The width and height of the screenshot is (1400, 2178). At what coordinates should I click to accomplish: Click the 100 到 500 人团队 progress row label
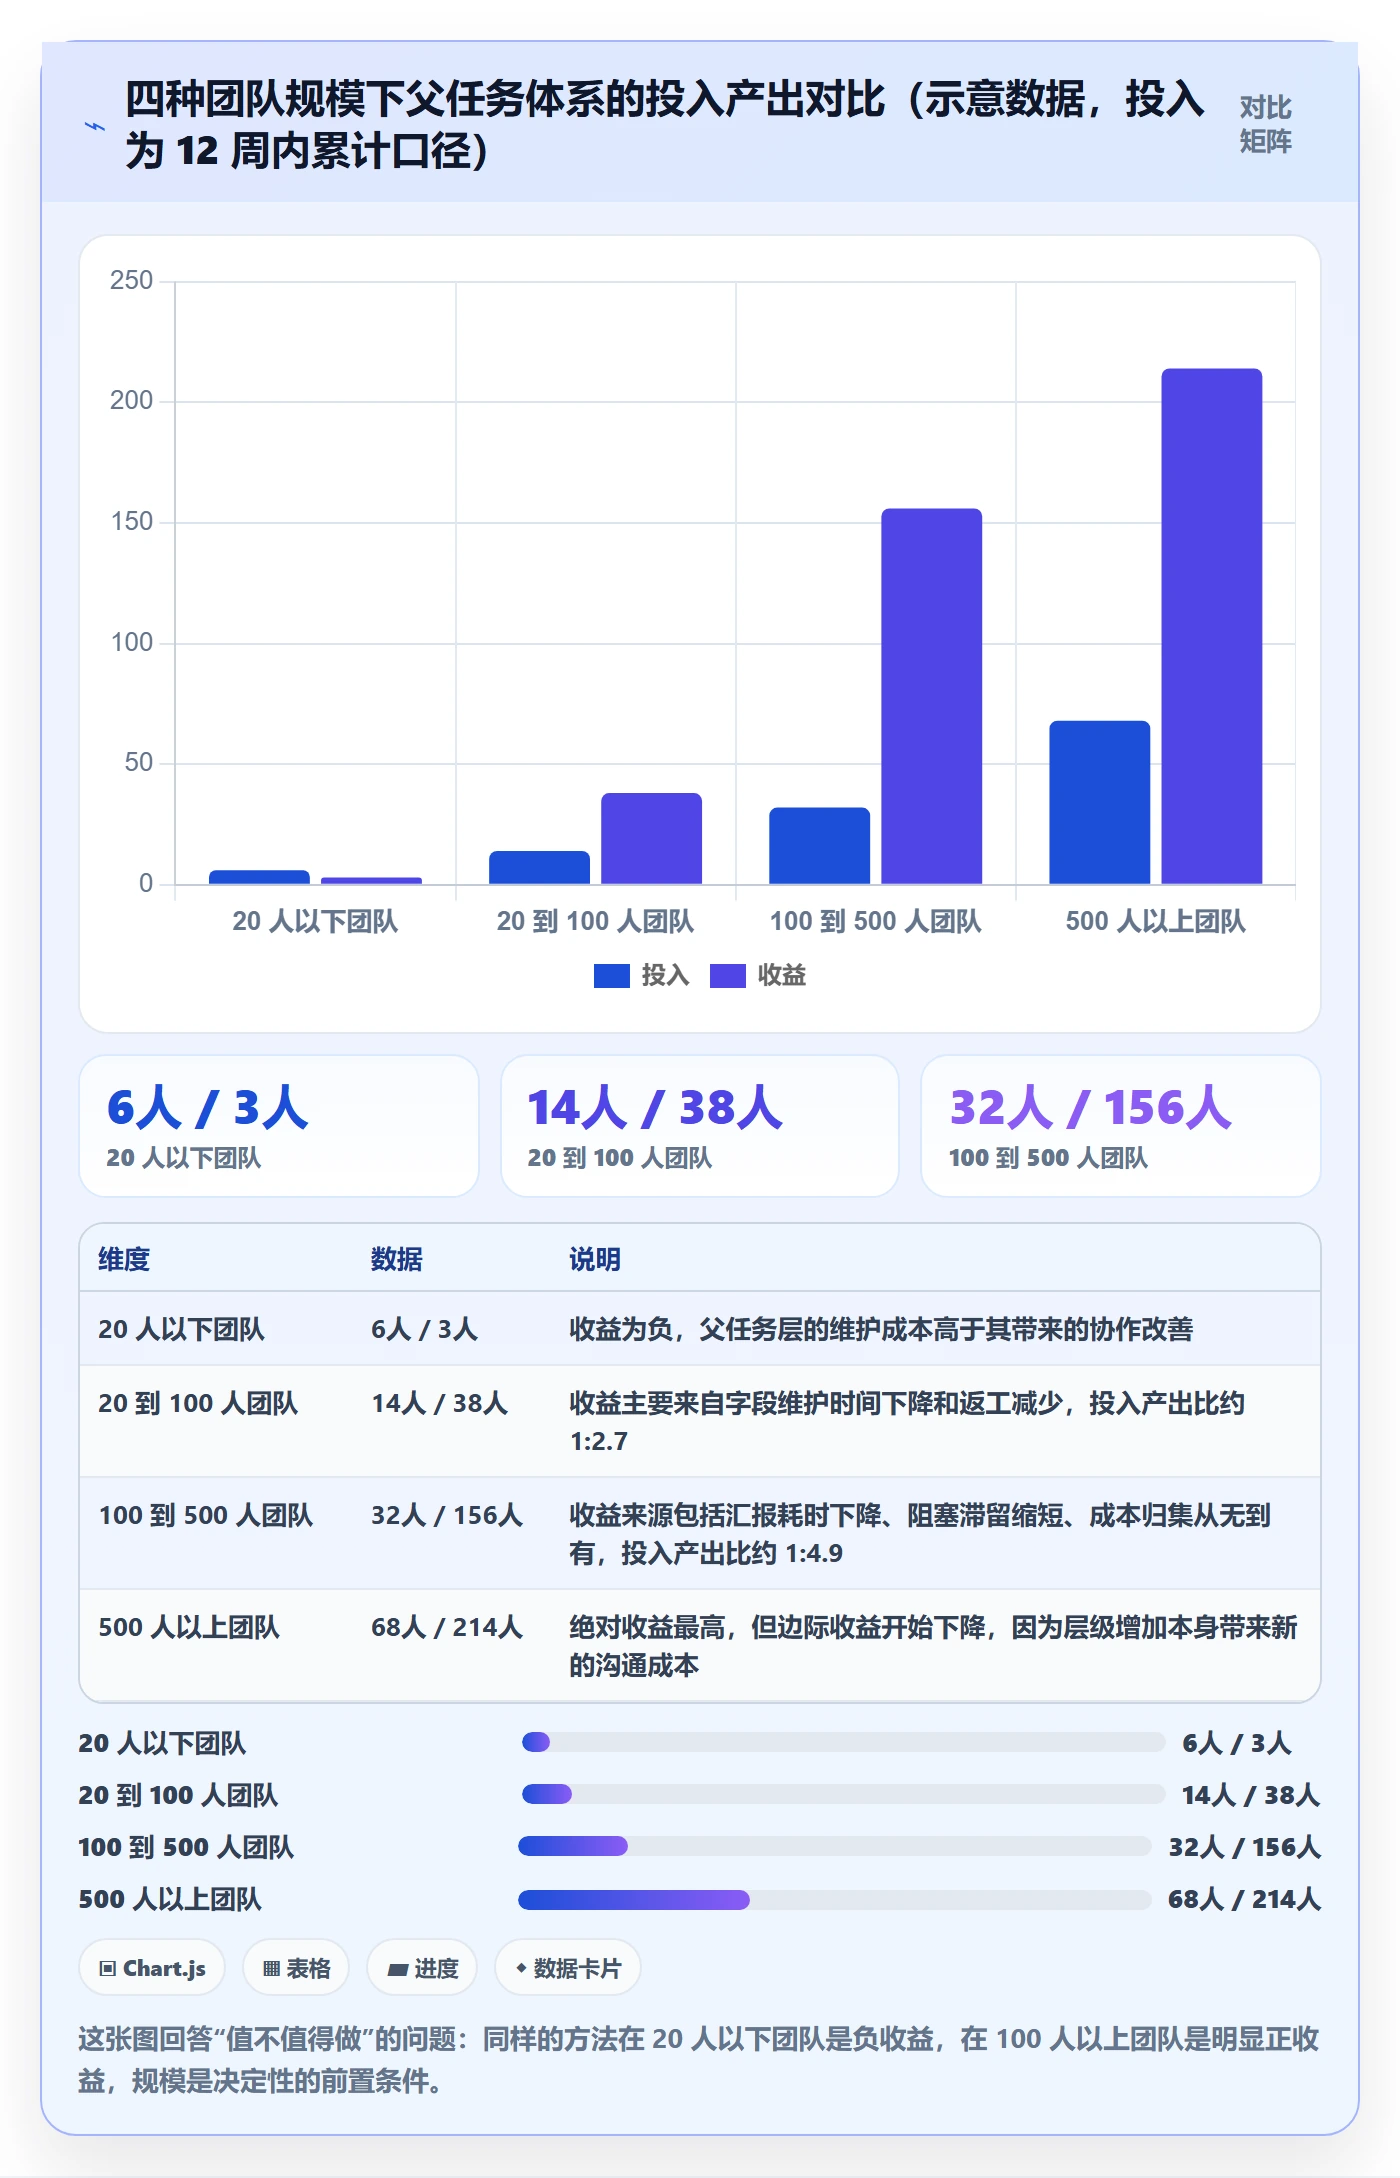[x=186, y=1847]
